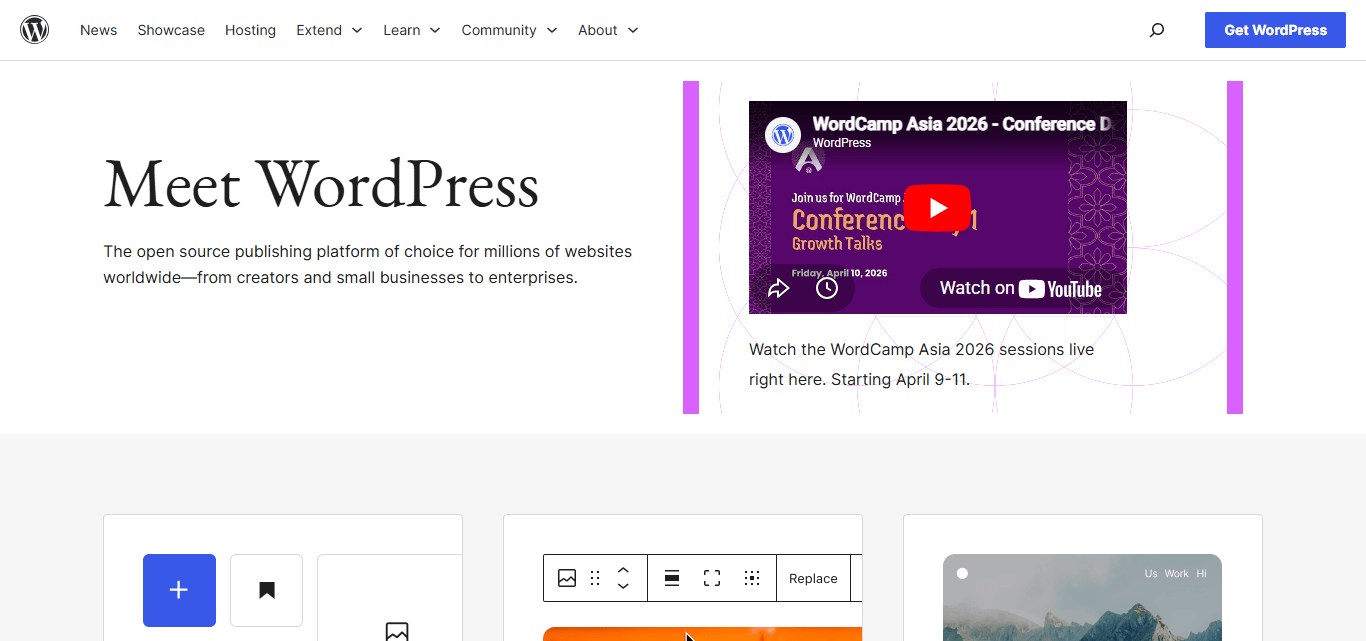Click the 'Friday, April 10, 2026' date on the video
The width and height of the screenshot is (1366, 641).
(x=839, y=273)
